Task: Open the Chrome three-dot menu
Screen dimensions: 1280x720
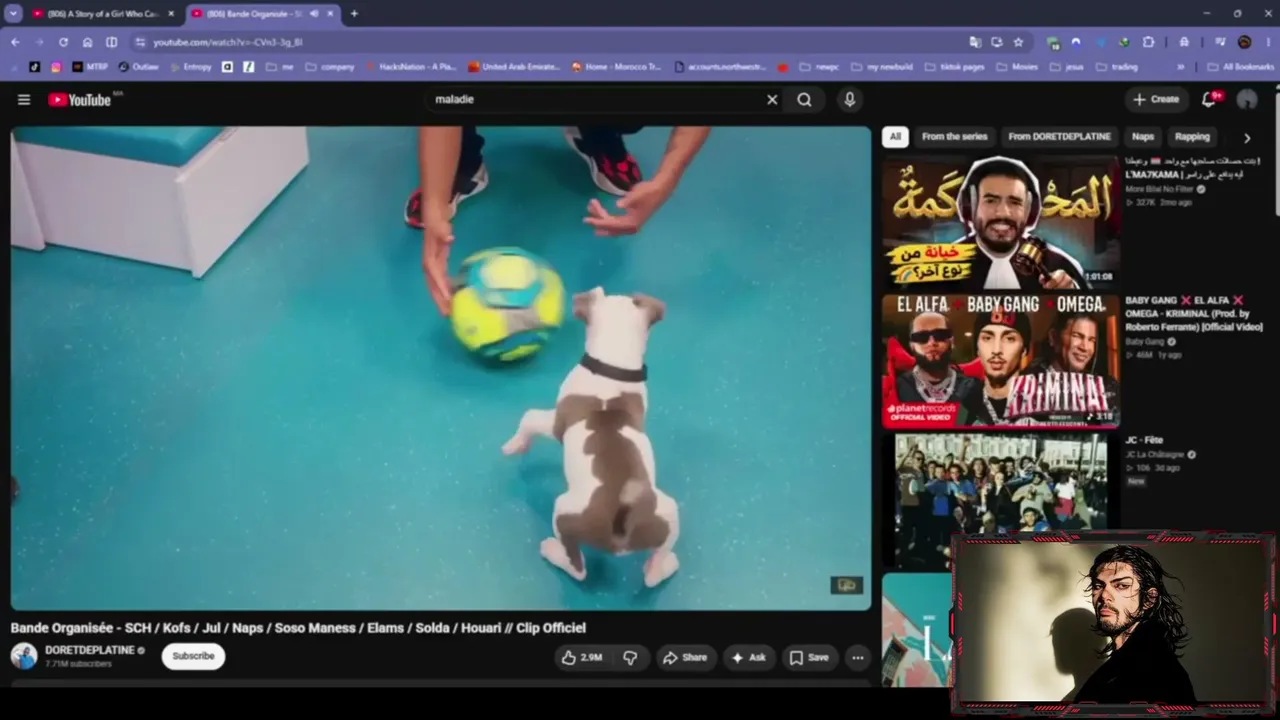Action: click(1266, 42)
